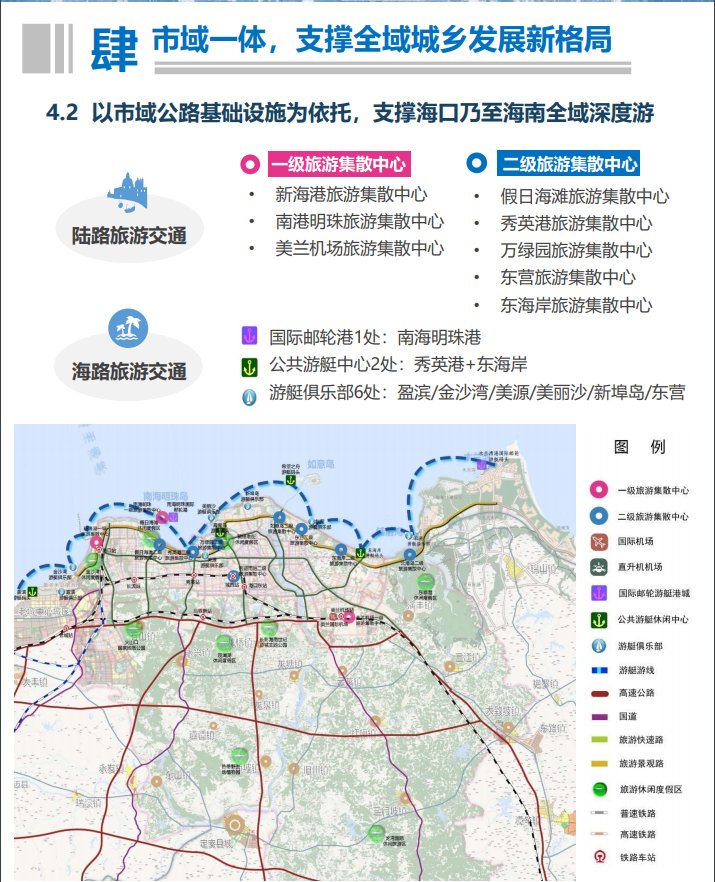Image resolution: width=715 pixels, height=882 pixels.
Task: Click the 东海岸旅游集散中心 list item
Action: 575,305
